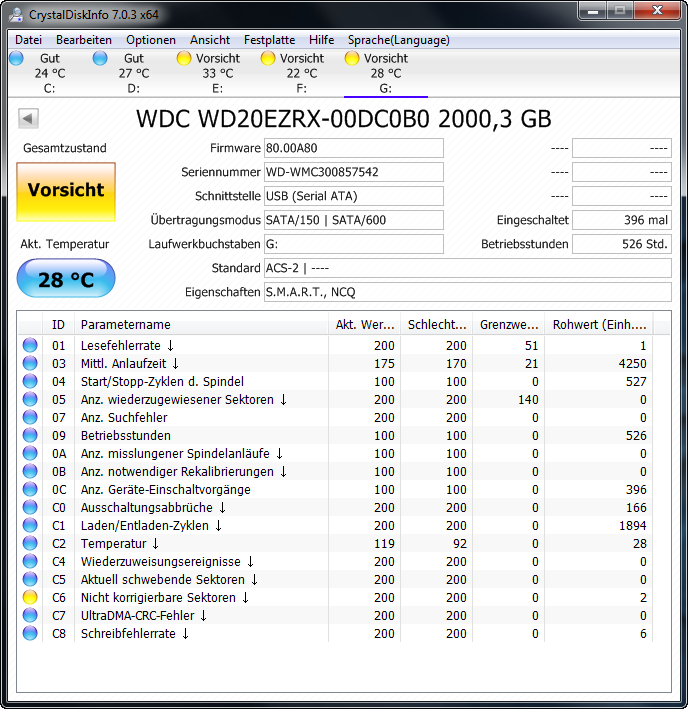Click the Betriebsstunden 526 Std. field
The height and width of the screenshot is (709, 688).
click(622, 244)
